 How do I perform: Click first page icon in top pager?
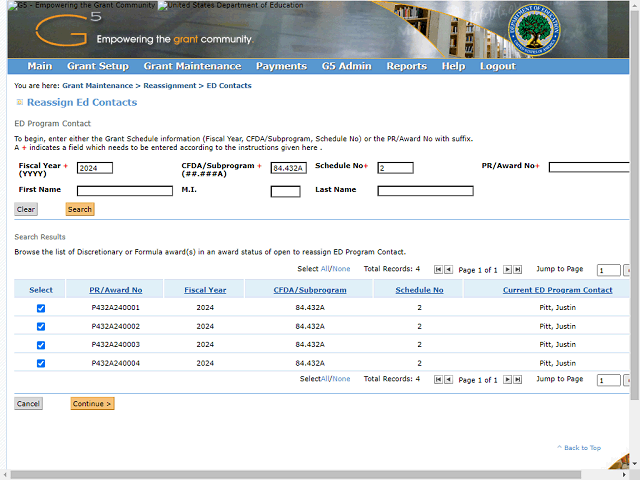pos(438,270)
